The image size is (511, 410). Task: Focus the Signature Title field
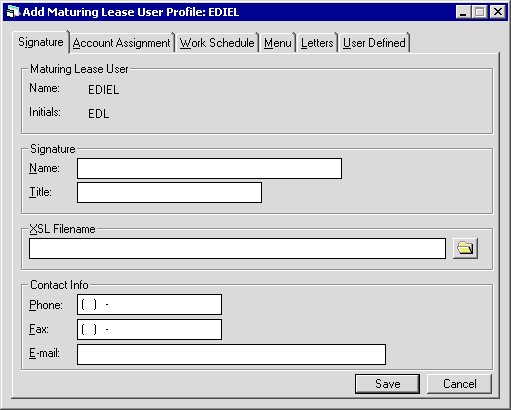click(x=169, y=192)
